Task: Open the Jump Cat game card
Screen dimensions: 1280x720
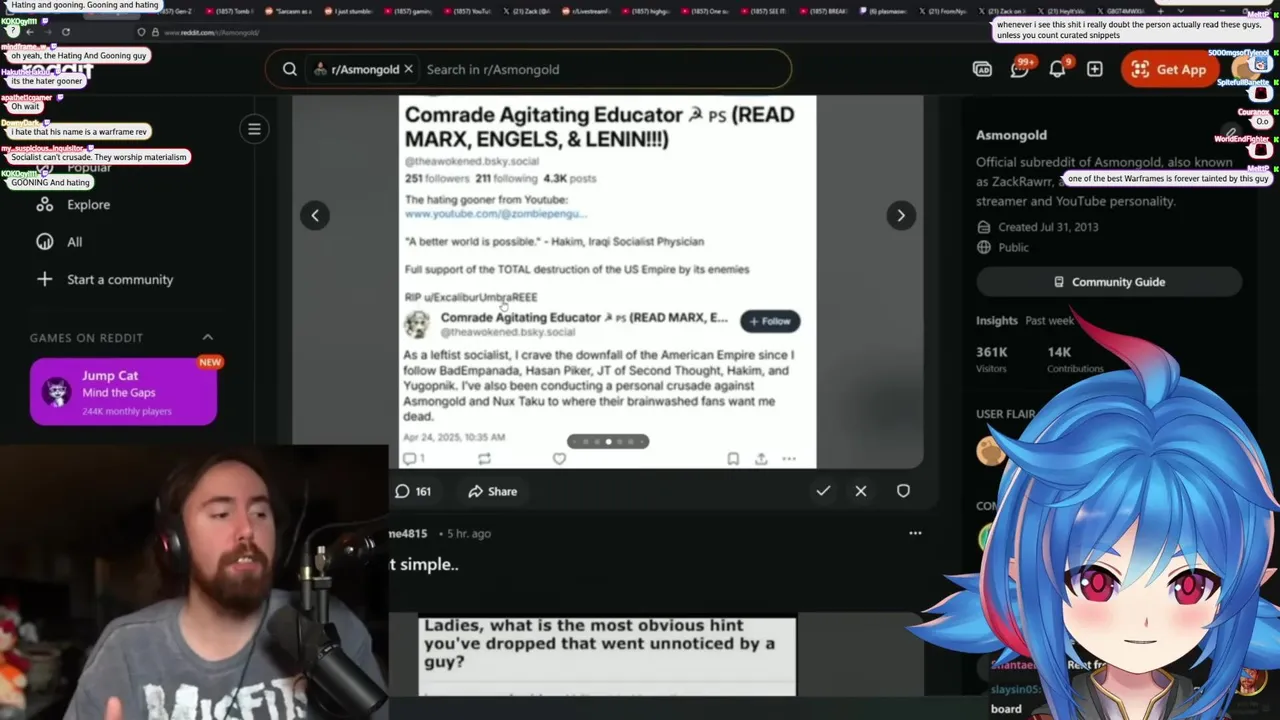Action: (x=123, y=391)
